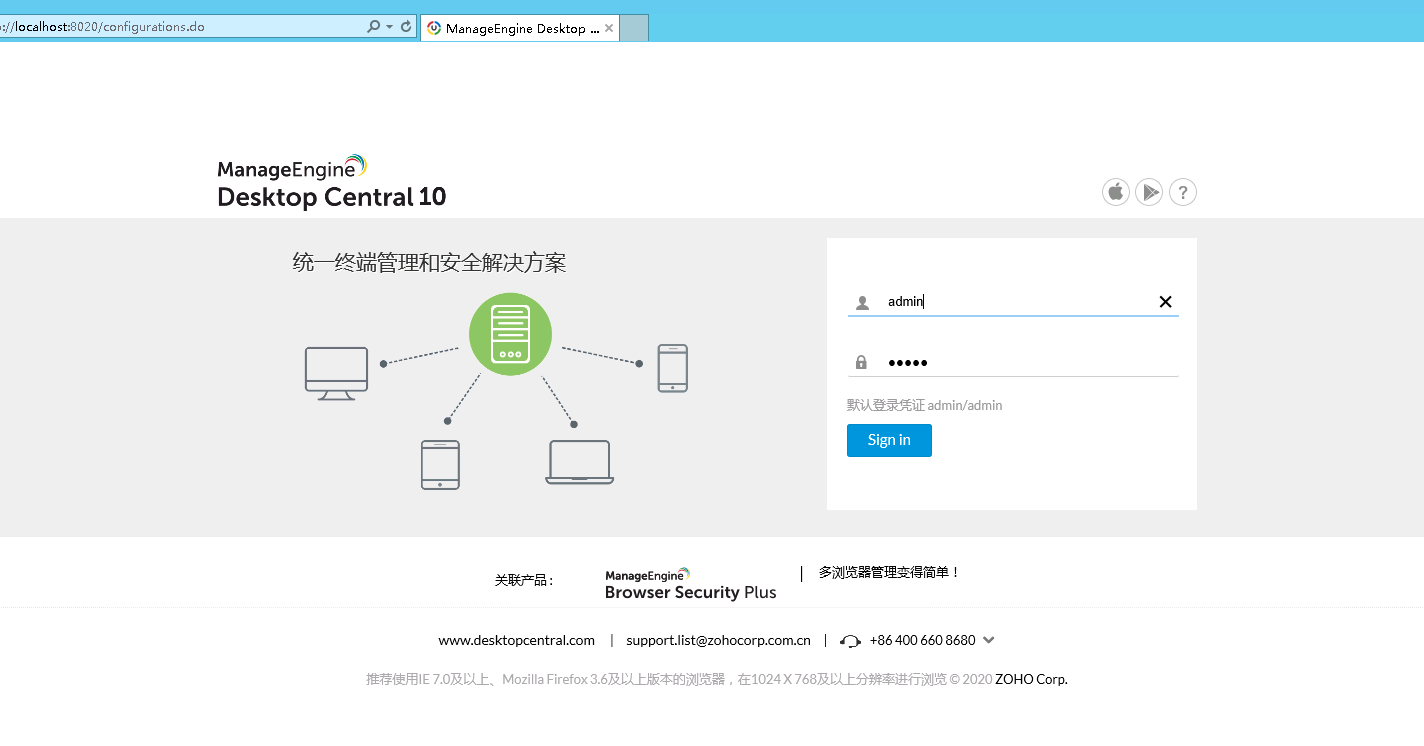This screenshot has width=1424, height=746.
Task: Click the 关联产品 label
Action: point(524,580)
